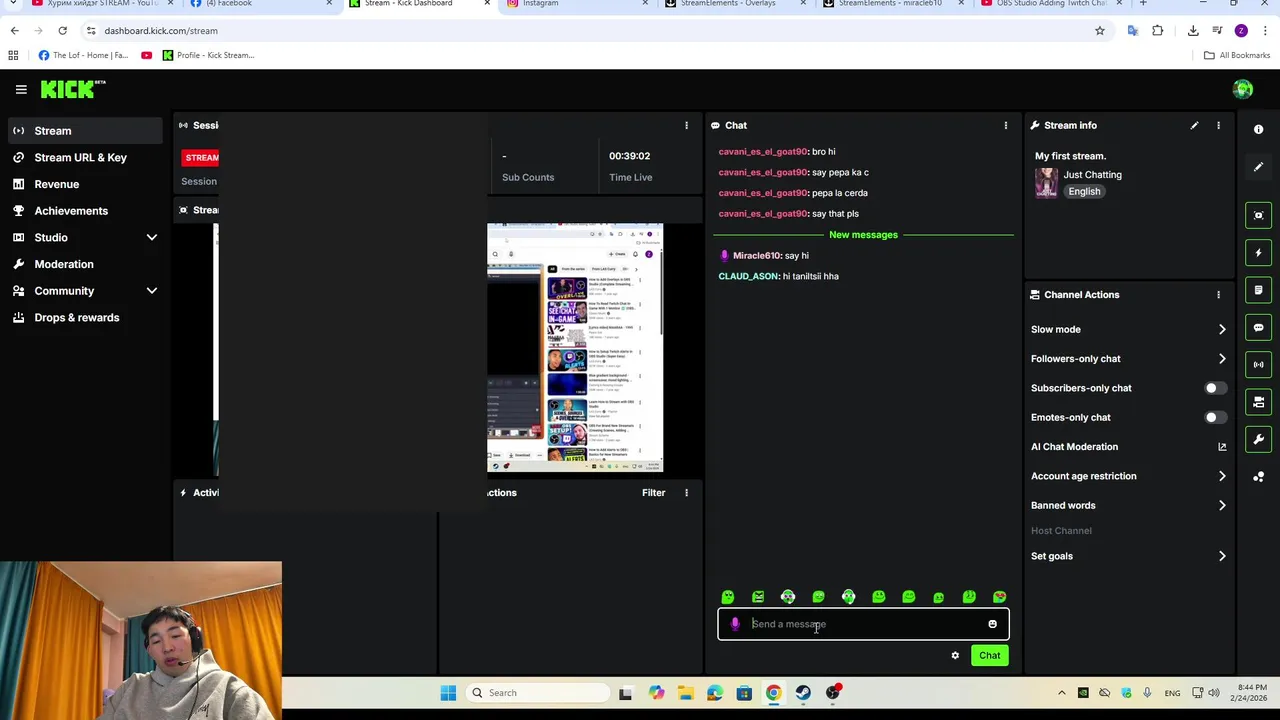Click Steam icon in taskbar
The image size is (1280, 720).
click(x=803, y=693)
